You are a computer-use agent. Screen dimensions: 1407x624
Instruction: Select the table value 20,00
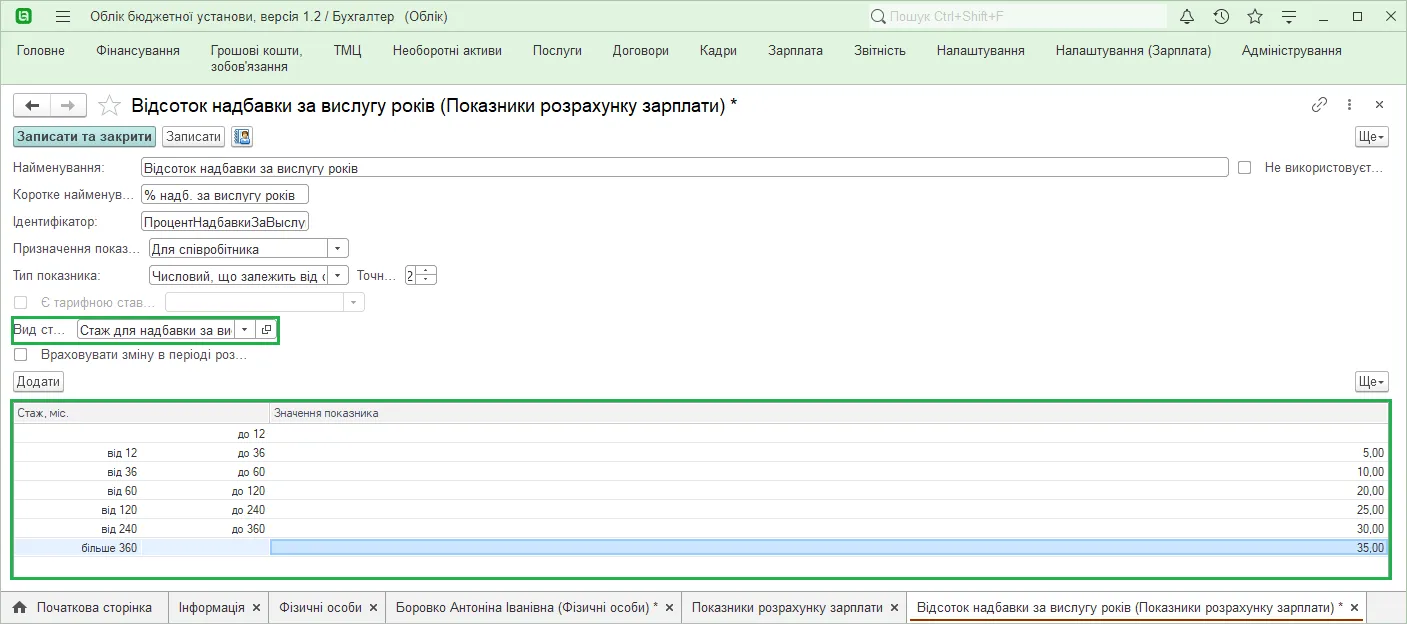coord(1369,491)
